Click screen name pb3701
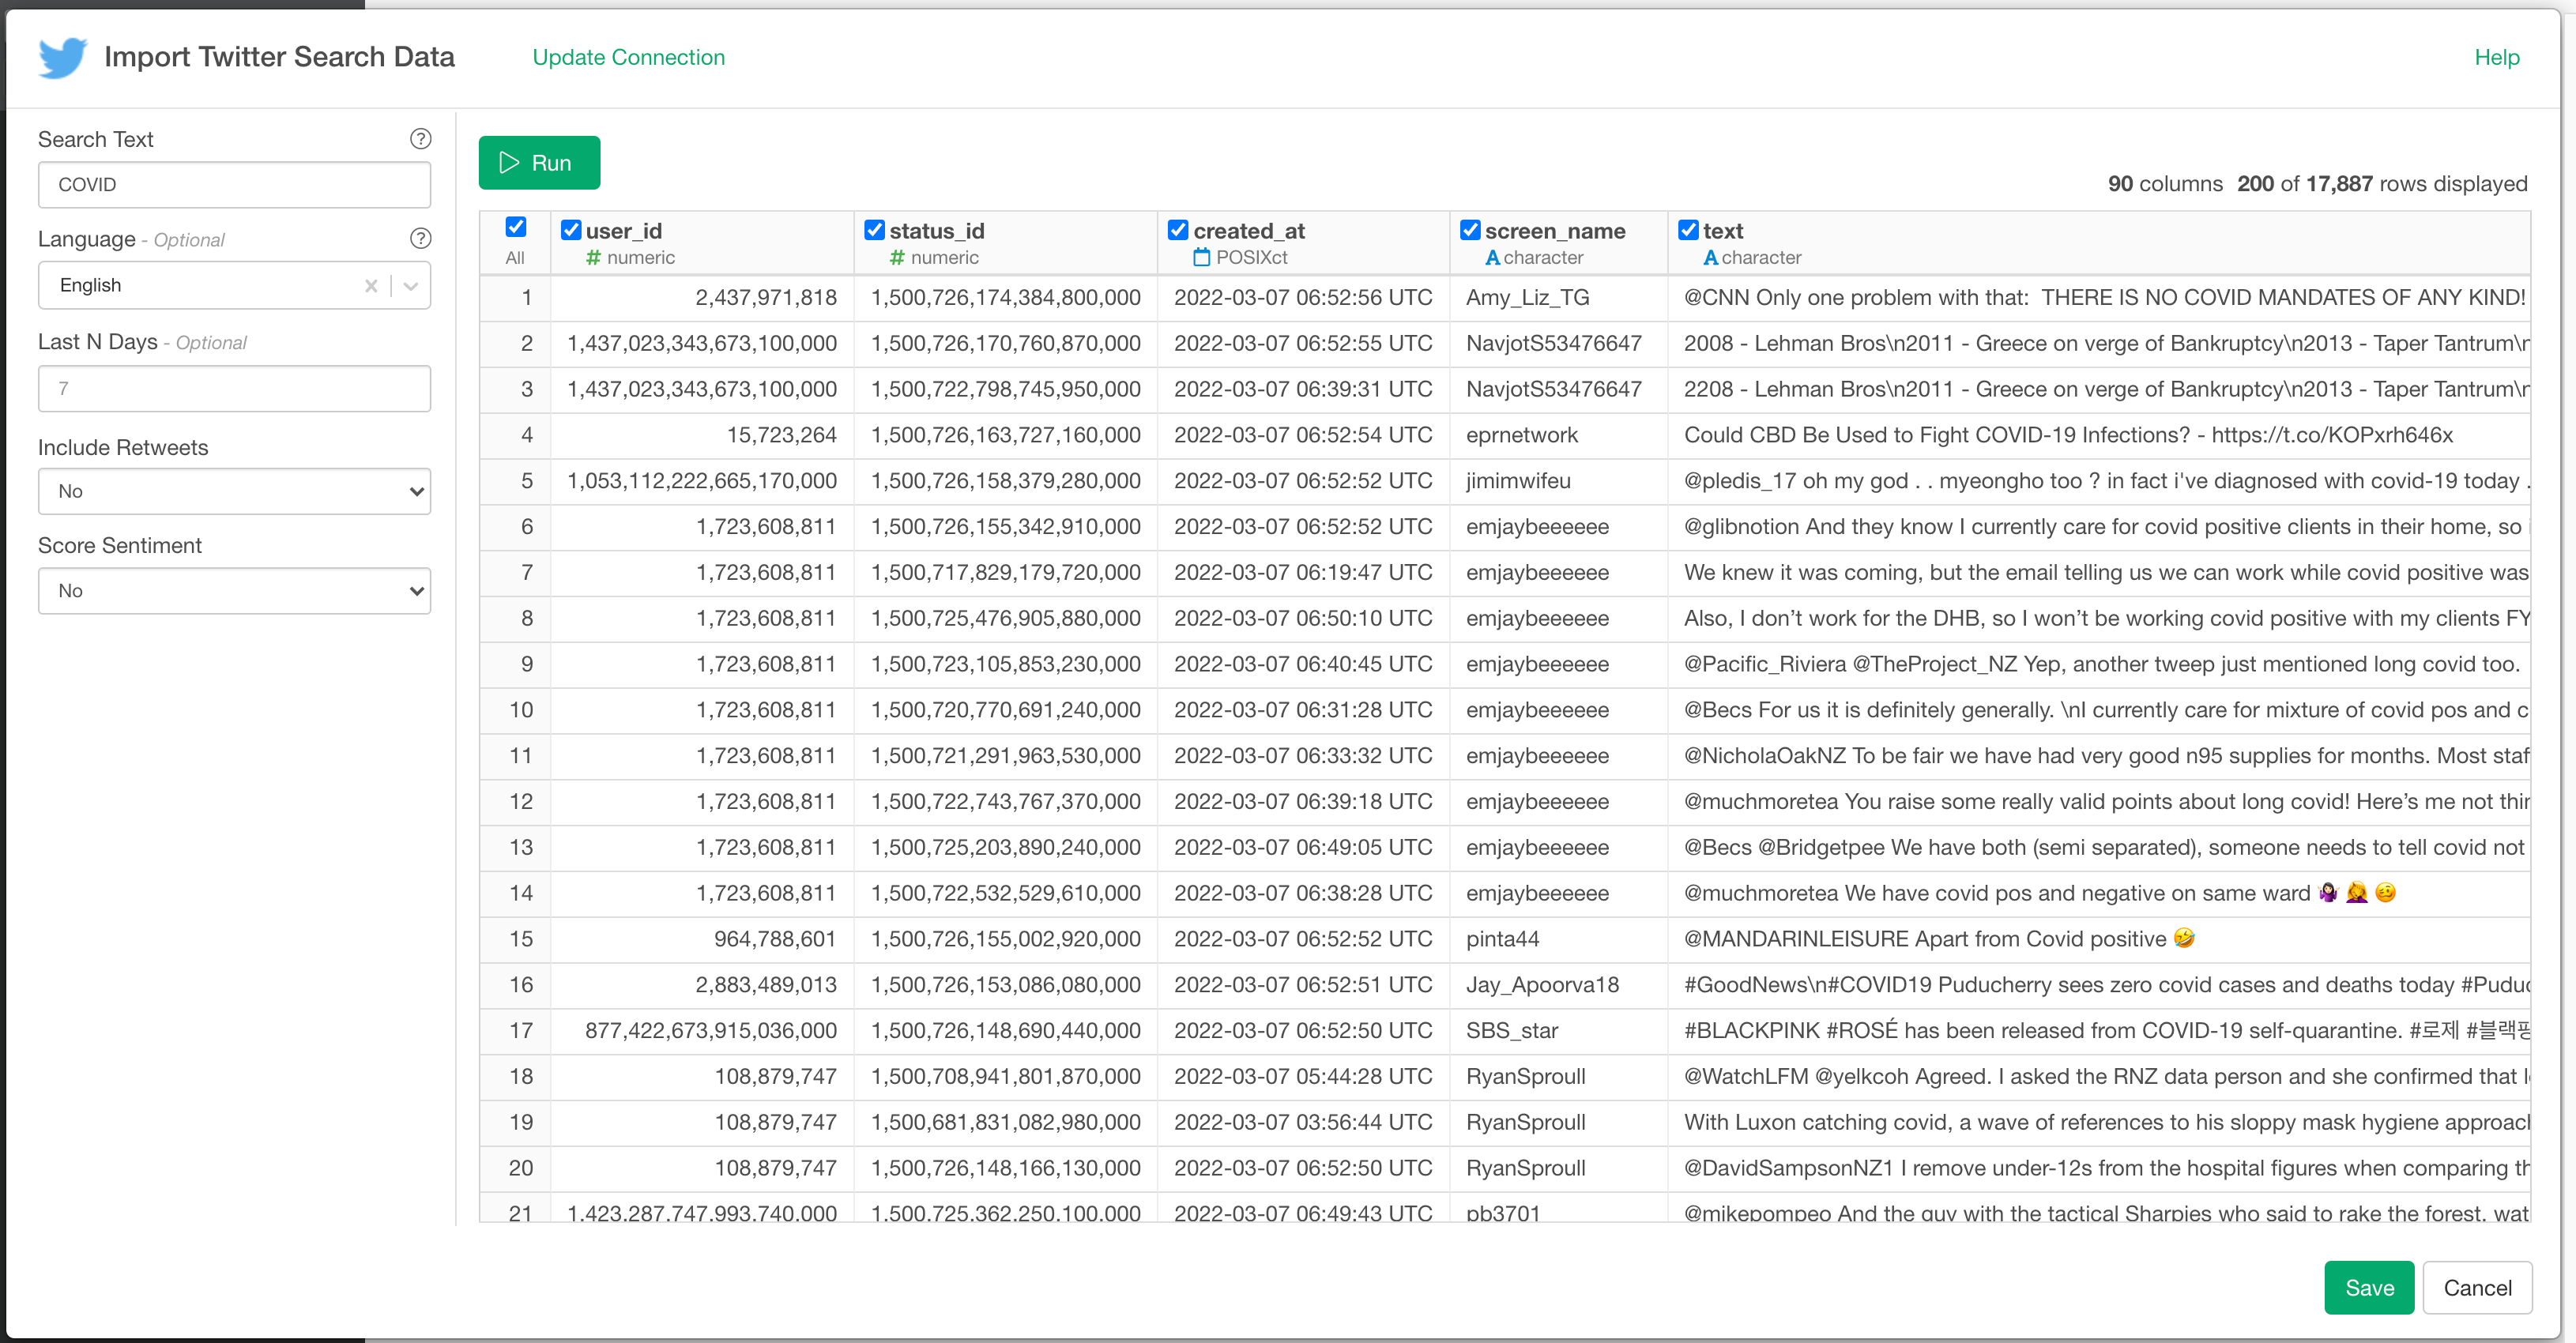 coord(1503,1212)
